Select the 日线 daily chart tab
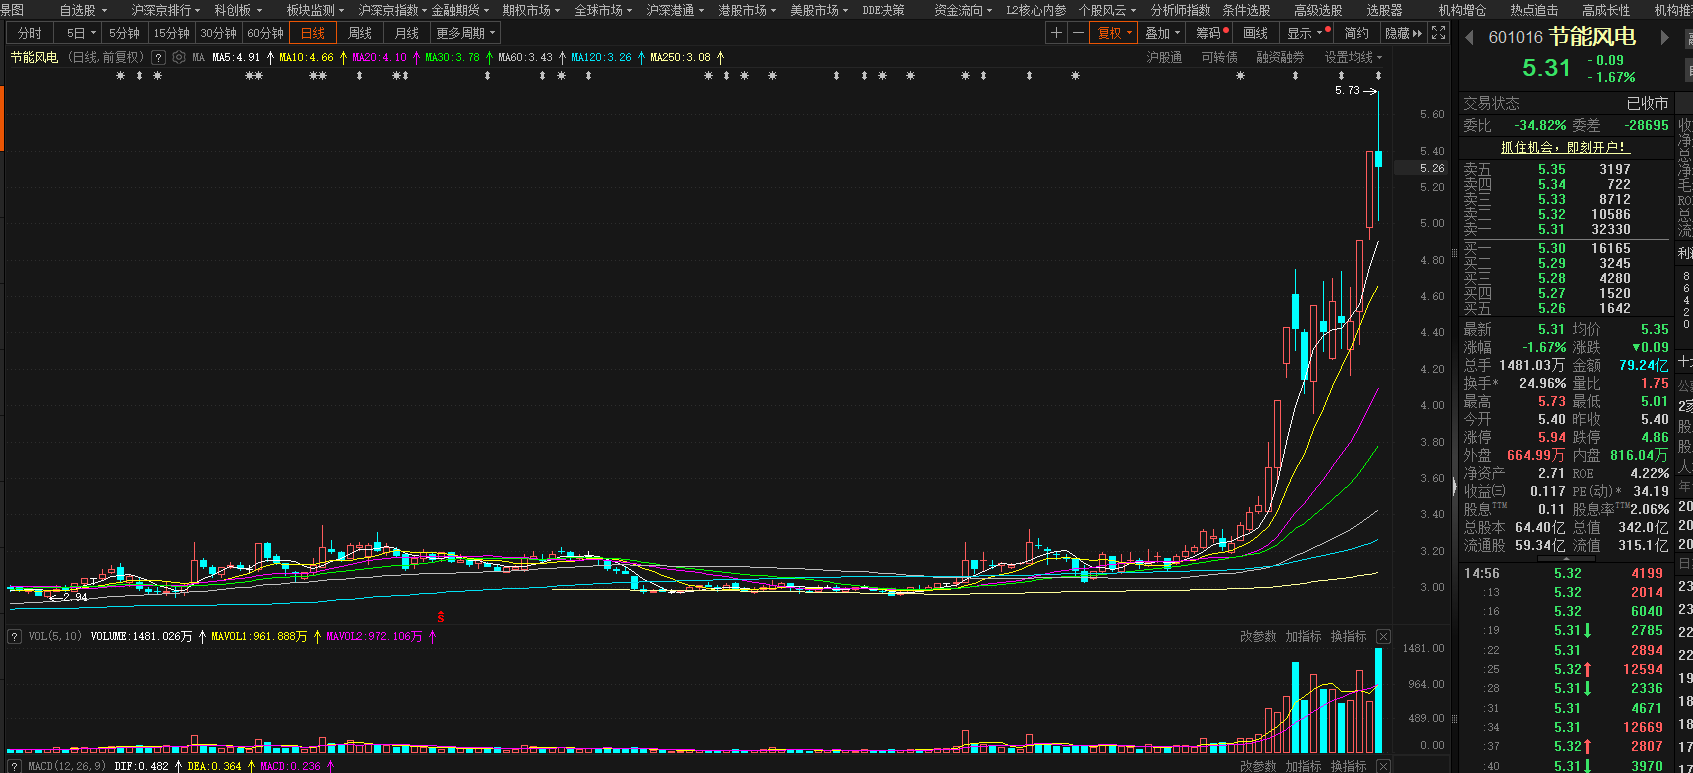The width and height of the screenshot is (1693, 773). coord(313,33)
